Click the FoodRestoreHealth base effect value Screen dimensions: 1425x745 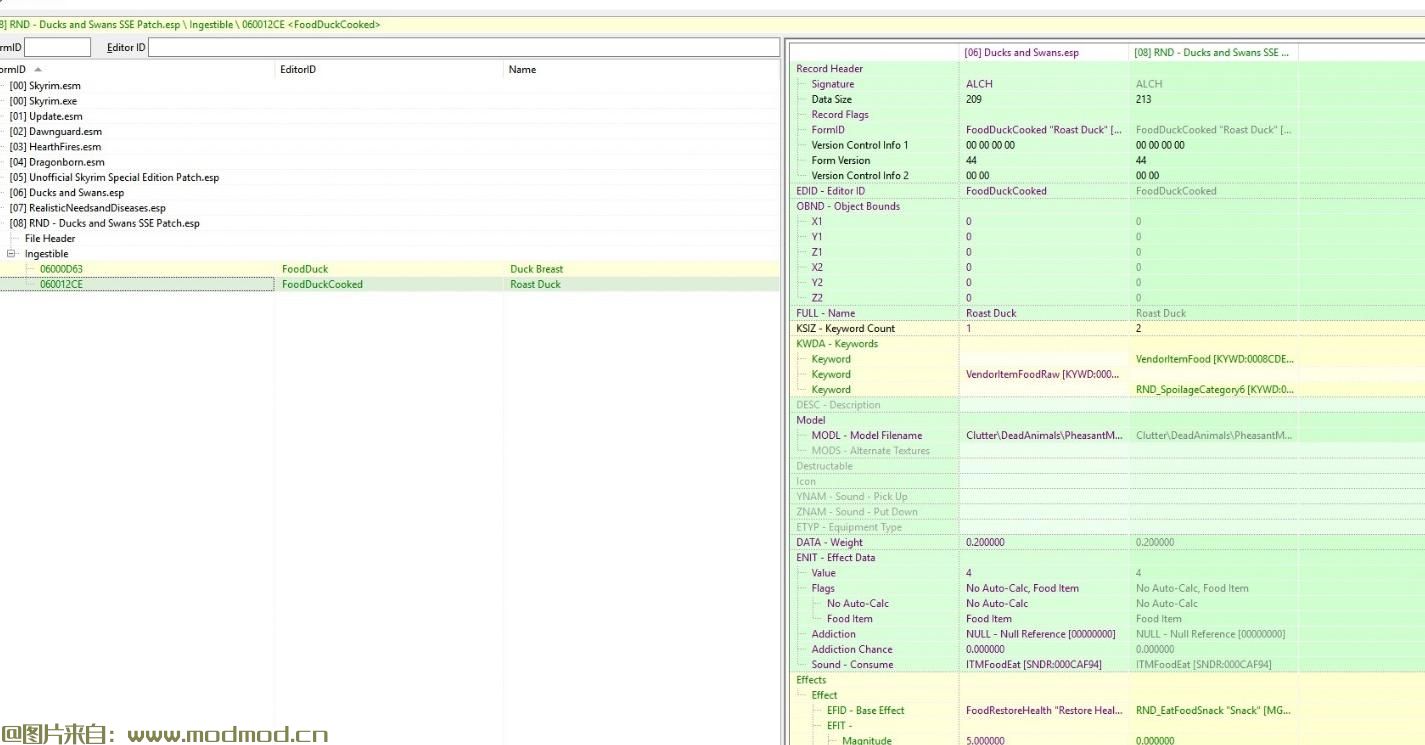click(x=1043, y=710)
